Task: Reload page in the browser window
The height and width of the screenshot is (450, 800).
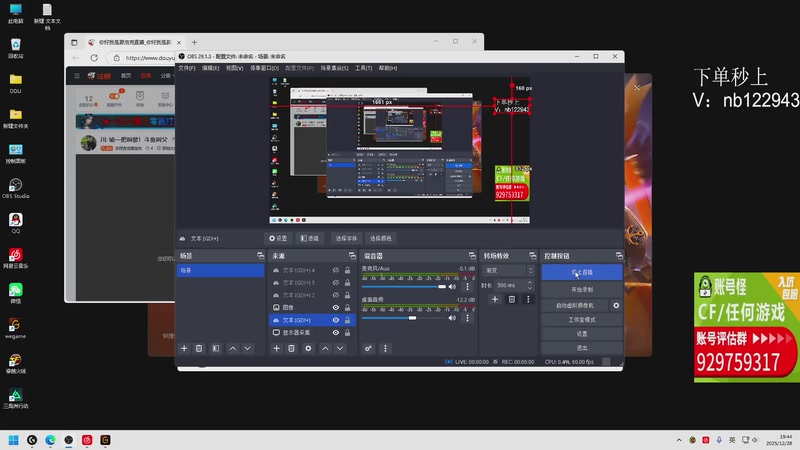Action: click(x=94, y=58)
